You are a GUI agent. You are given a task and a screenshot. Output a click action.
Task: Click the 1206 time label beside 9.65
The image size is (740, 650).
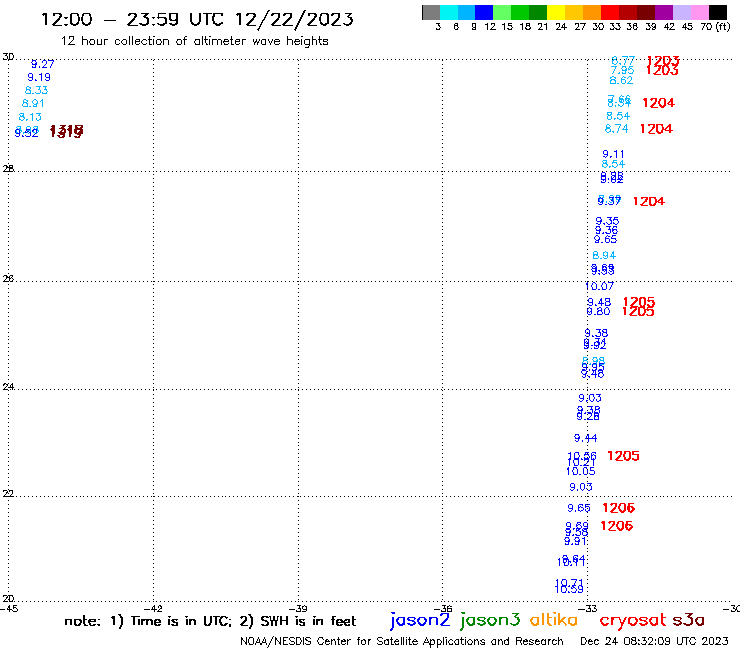619,508
